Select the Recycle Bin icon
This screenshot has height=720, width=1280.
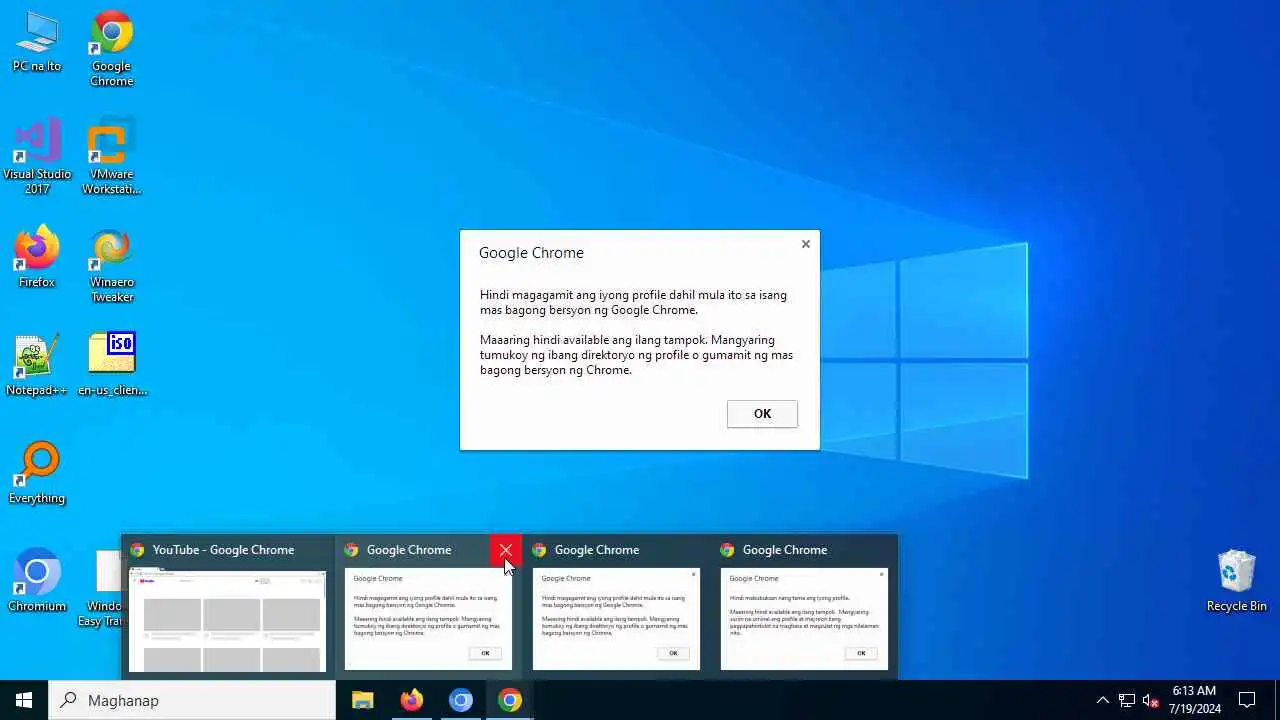(x=1236, y=581)
